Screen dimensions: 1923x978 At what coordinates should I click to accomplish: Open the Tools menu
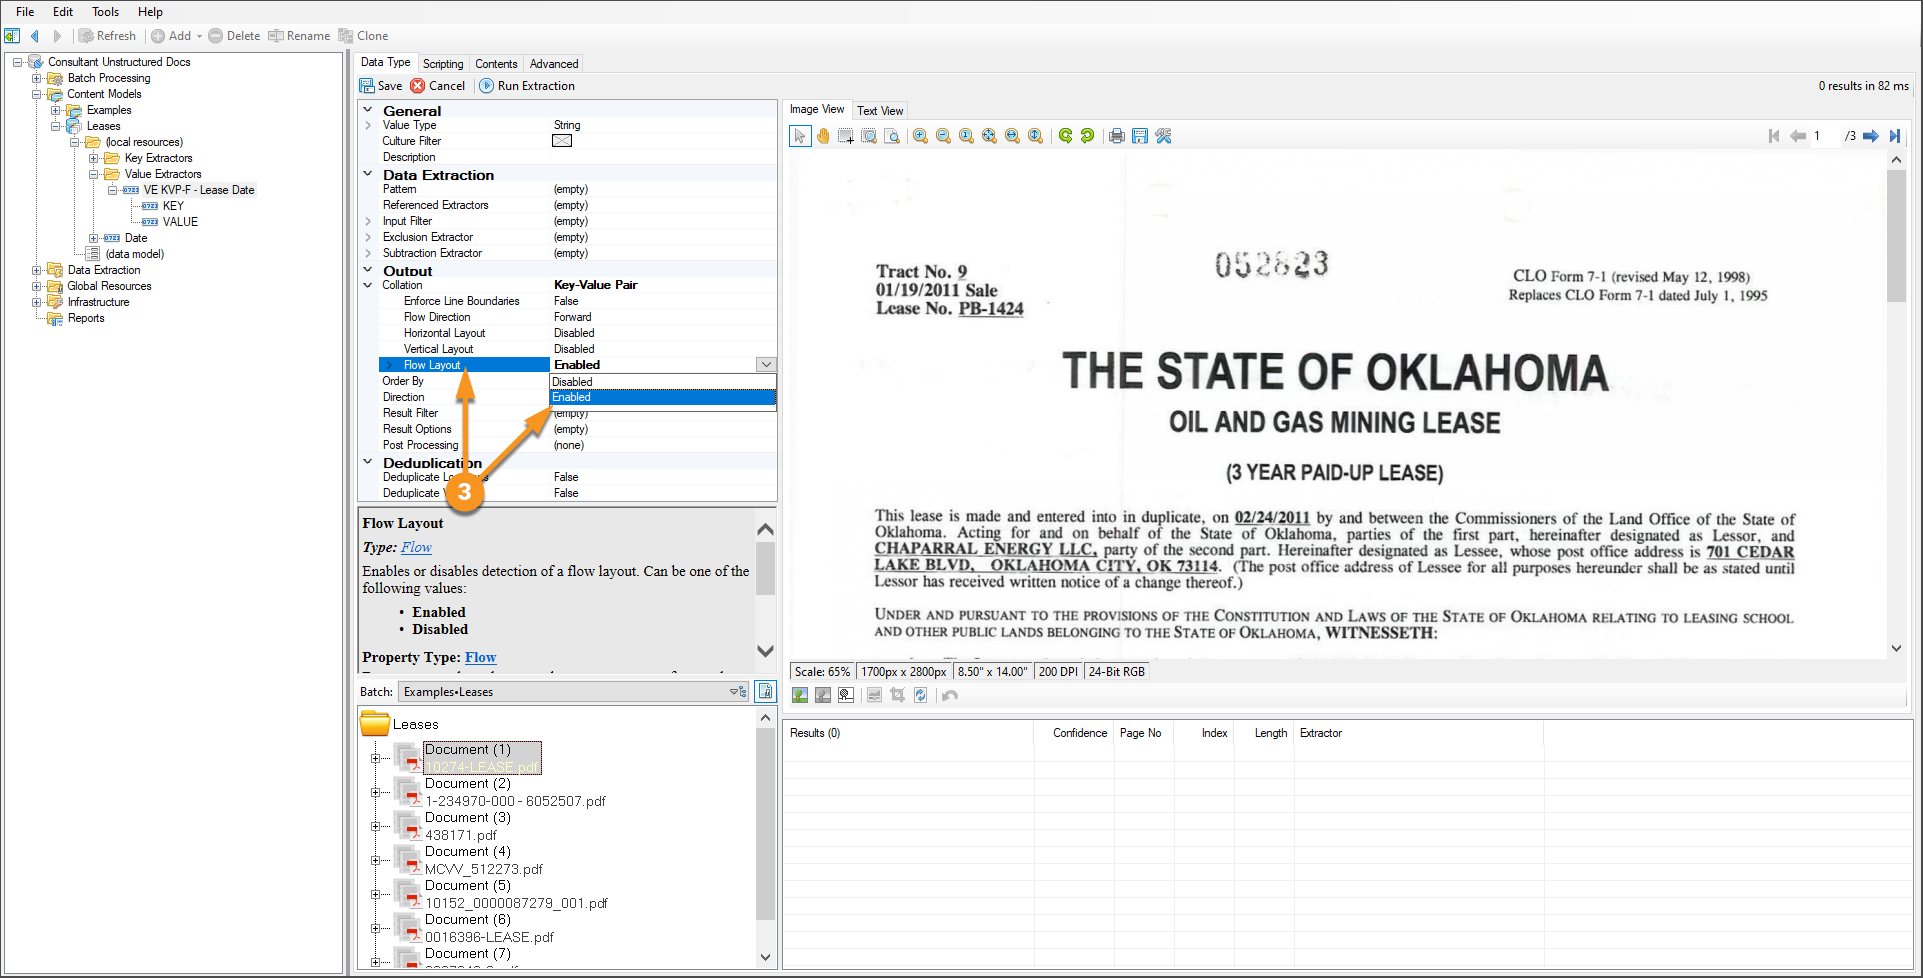[x=105, y=12]
